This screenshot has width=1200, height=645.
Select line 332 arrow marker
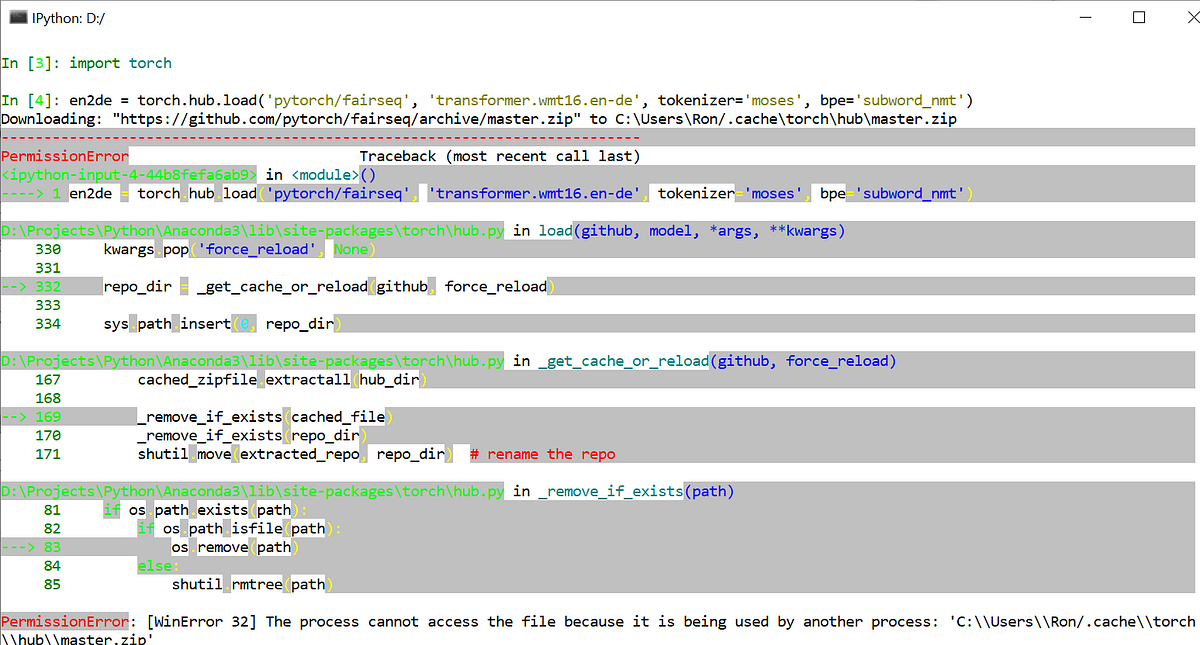28,286
